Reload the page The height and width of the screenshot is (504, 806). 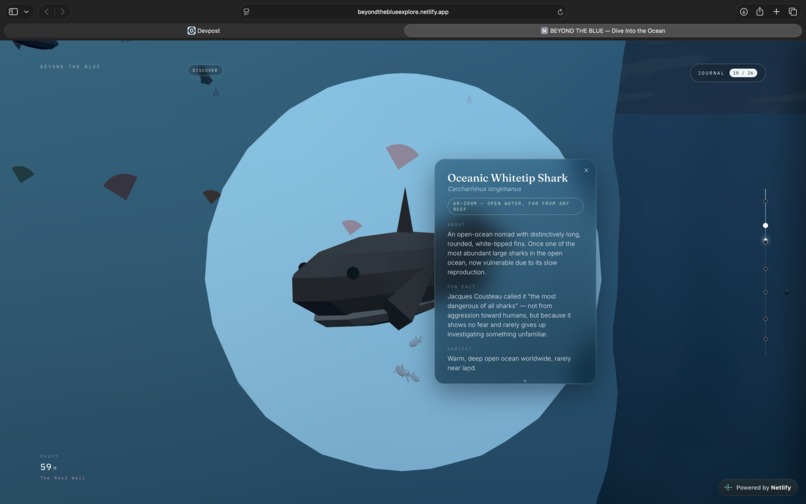560,12
